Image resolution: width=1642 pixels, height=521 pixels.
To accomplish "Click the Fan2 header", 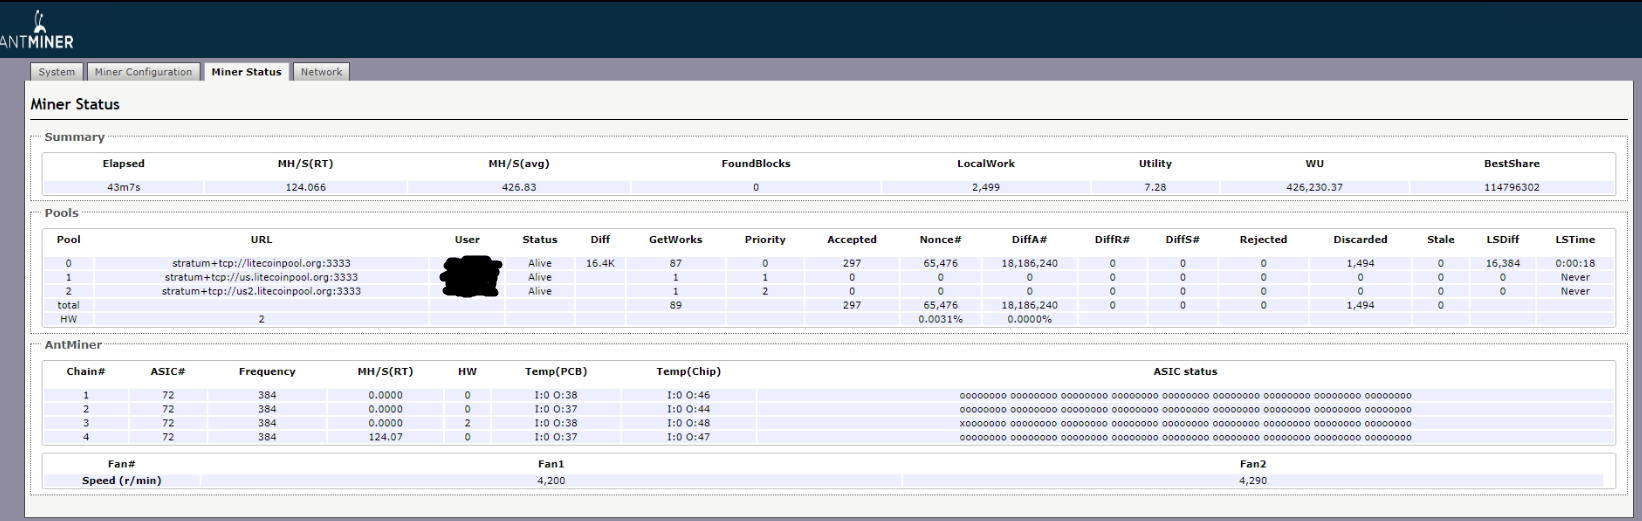I will pos(1253,464).
